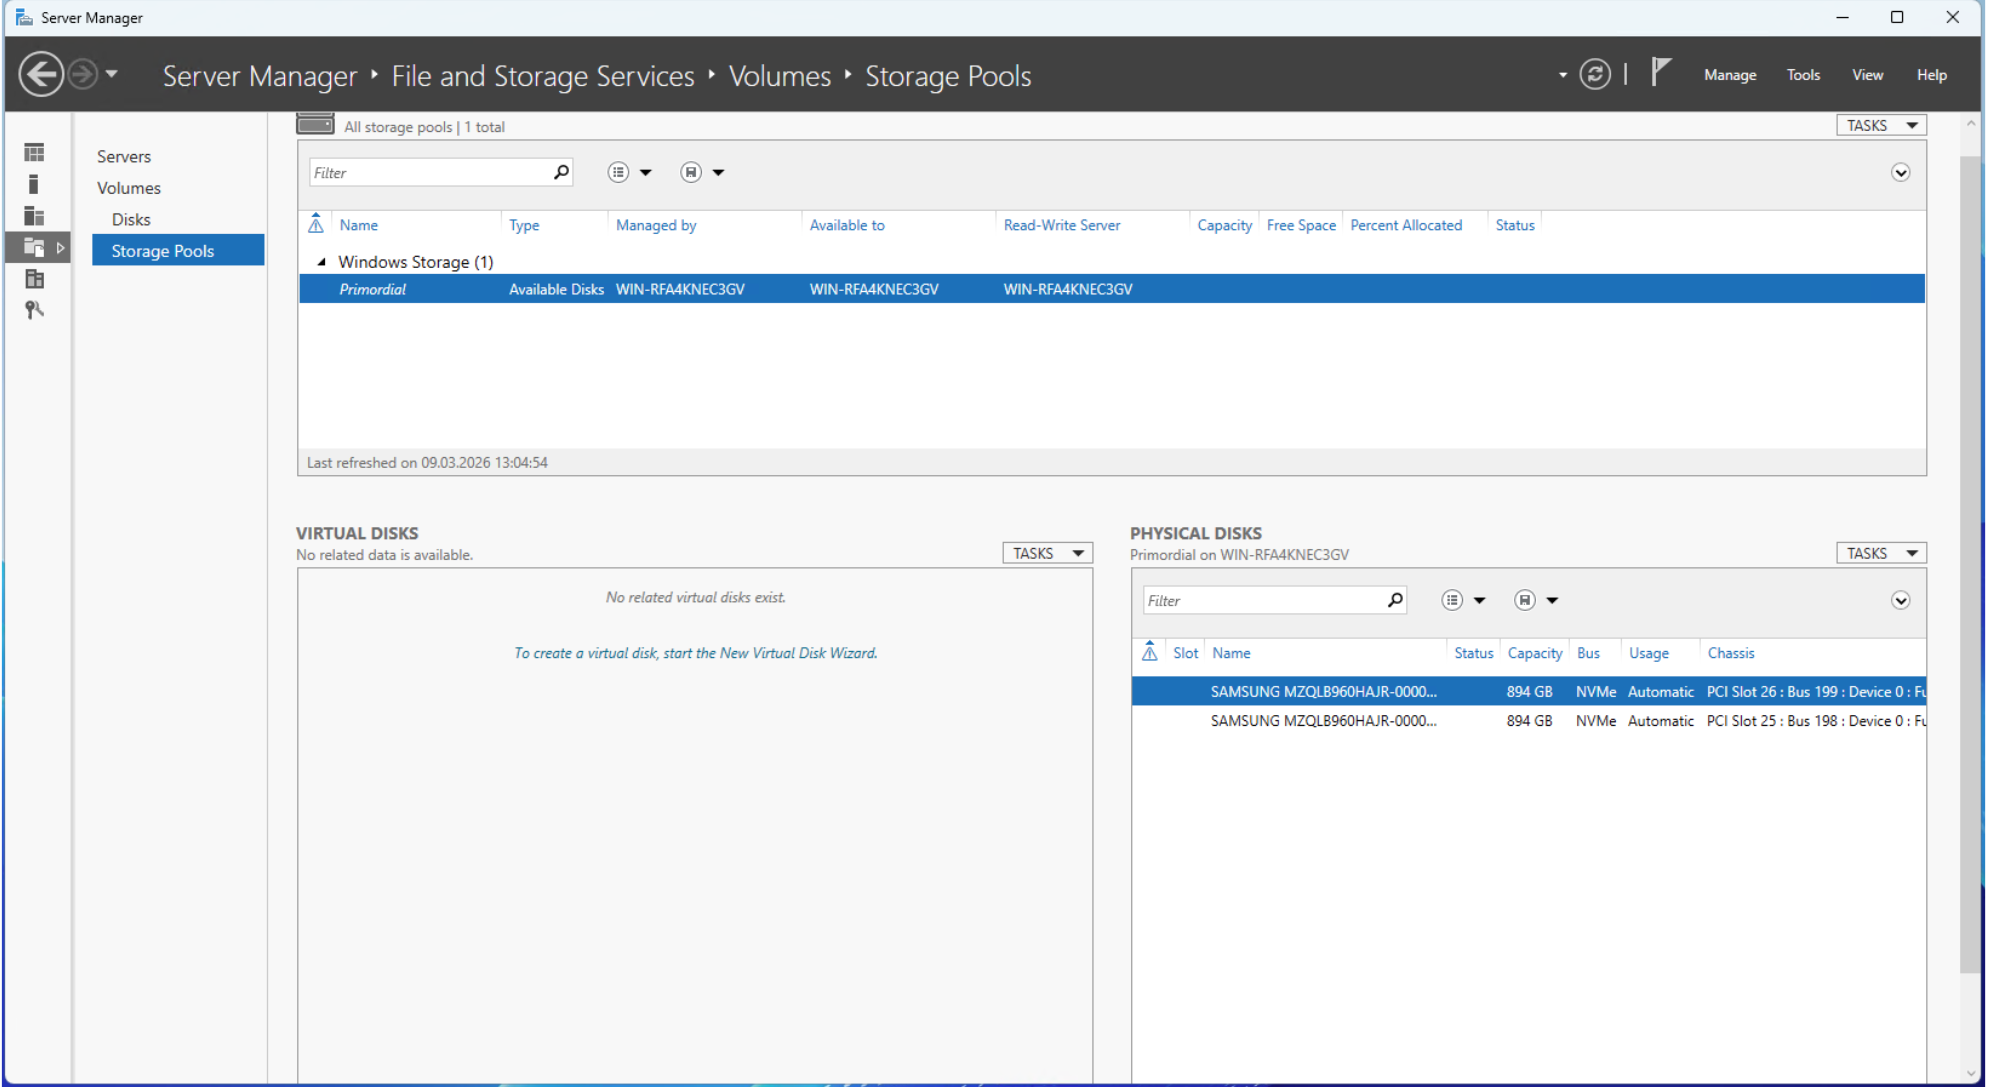The height and width of the screenshot is (1087, 1991).
Task: Click search icon in storage pools filter
Action: click(x=561, y=172)
